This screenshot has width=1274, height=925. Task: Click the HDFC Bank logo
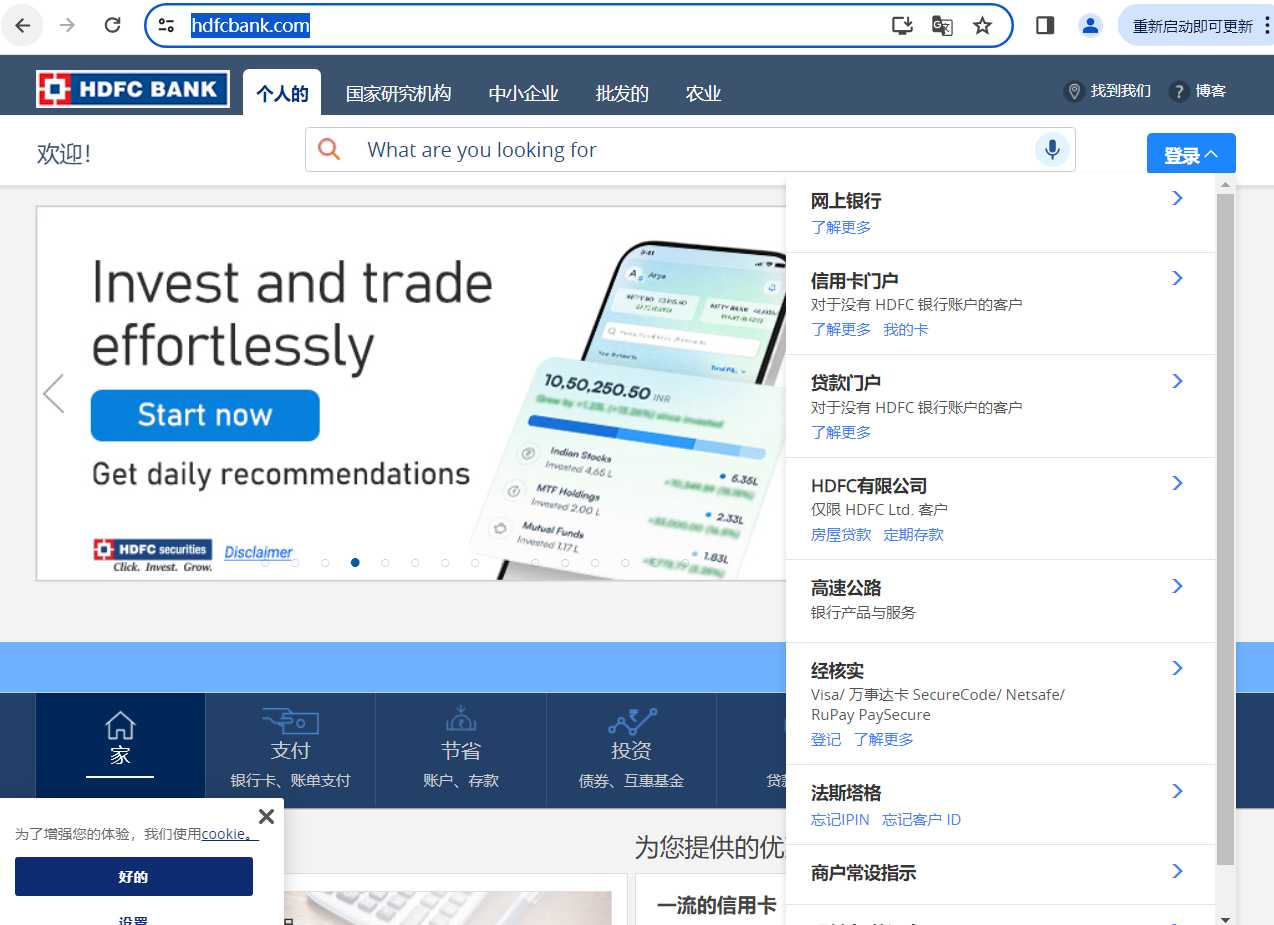point(133,89)
